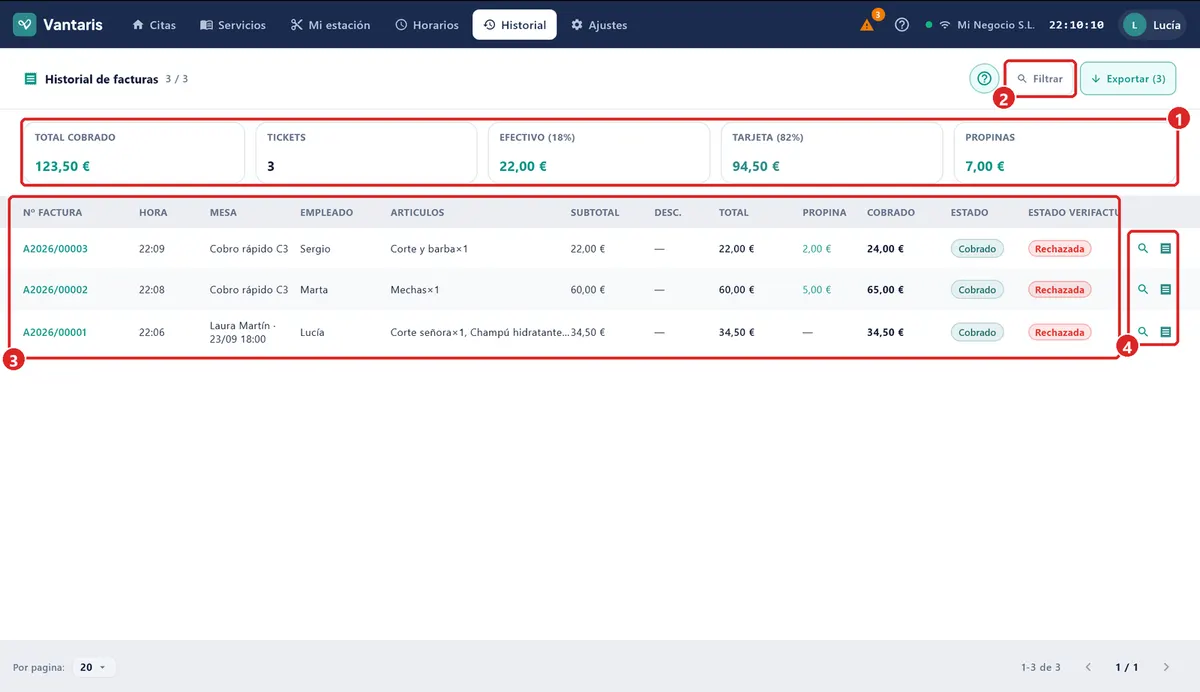Open Lucía's user profile avatar
The width and height of the screenshot is (1200, 692).
point(1134,25)
